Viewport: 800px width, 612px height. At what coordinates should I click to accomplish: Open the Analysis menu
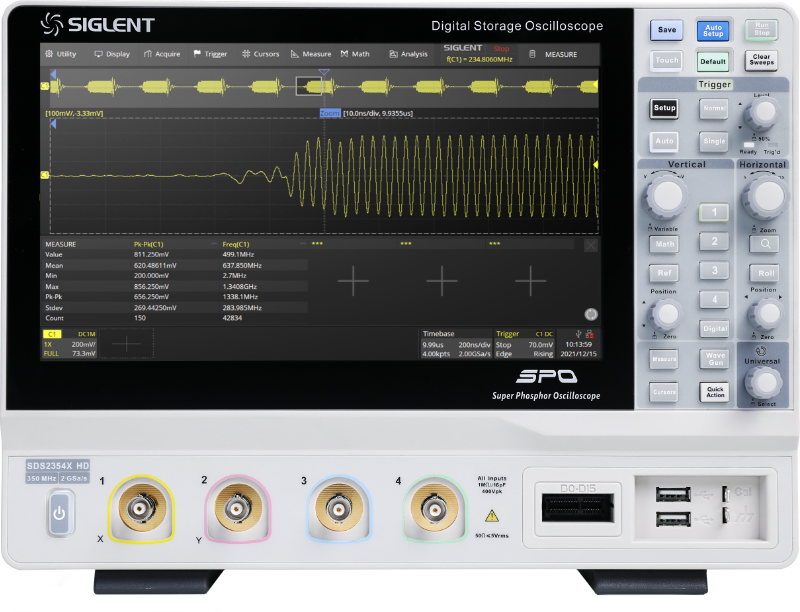pyautogui.click(x=408, y=54)
